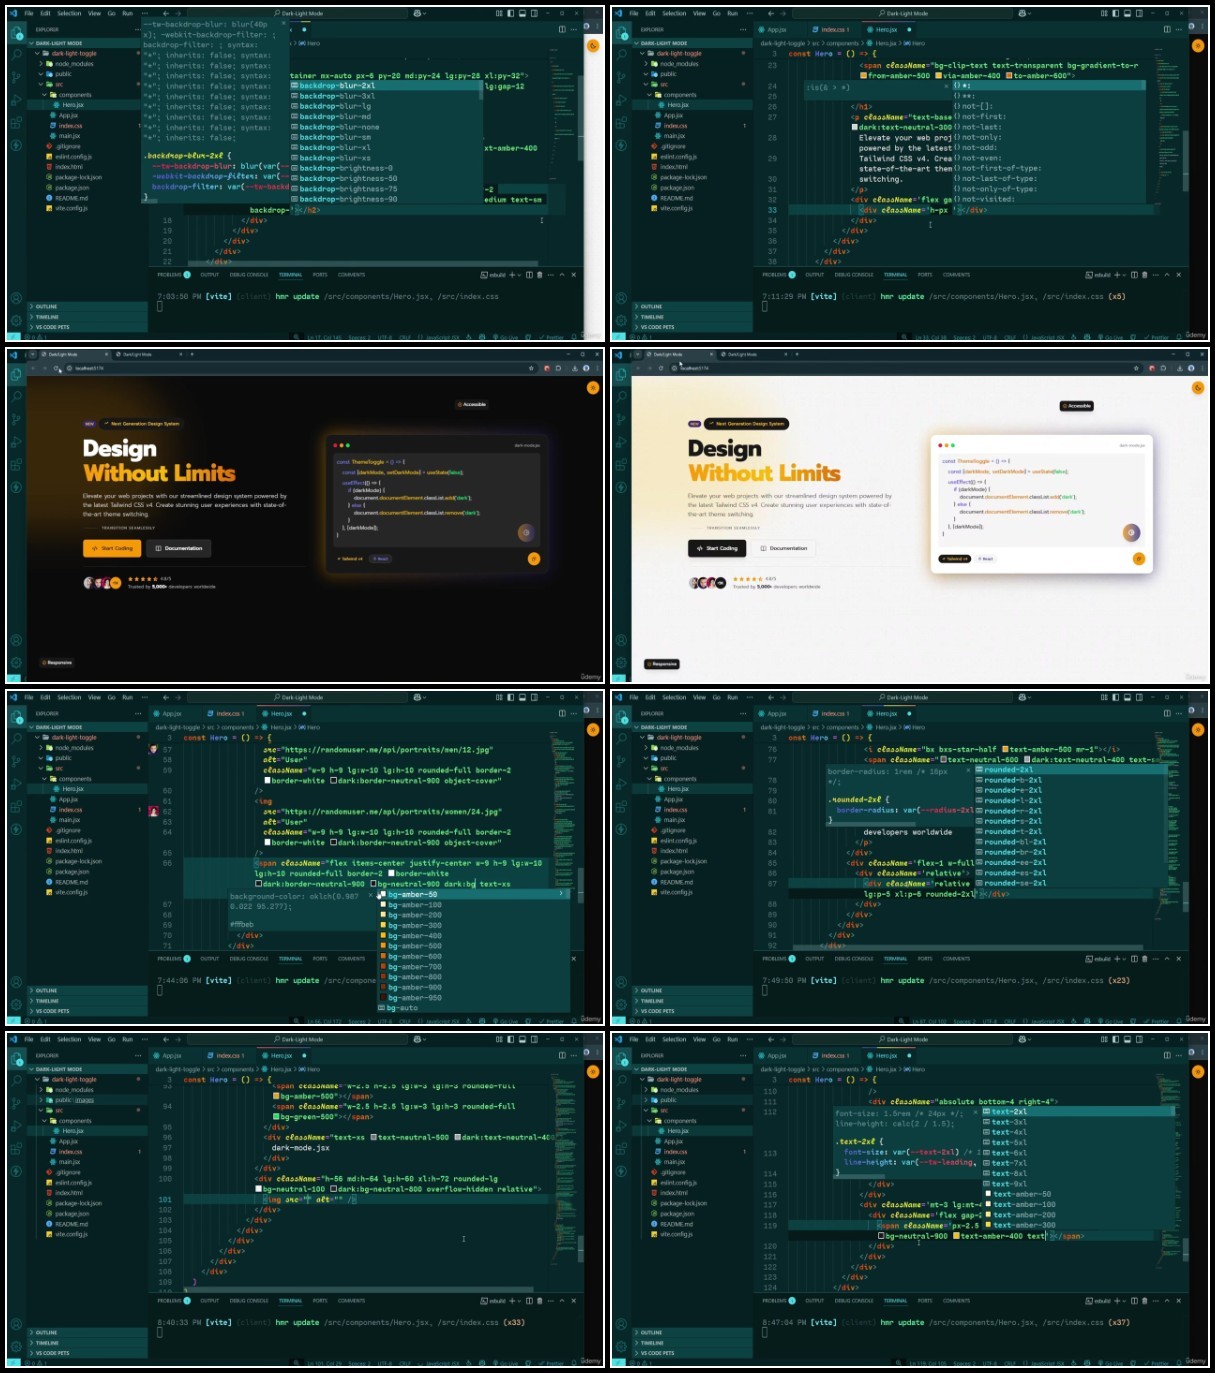
Task: Click Start Coding in the light-theme preview
Action: pos(717,548)
